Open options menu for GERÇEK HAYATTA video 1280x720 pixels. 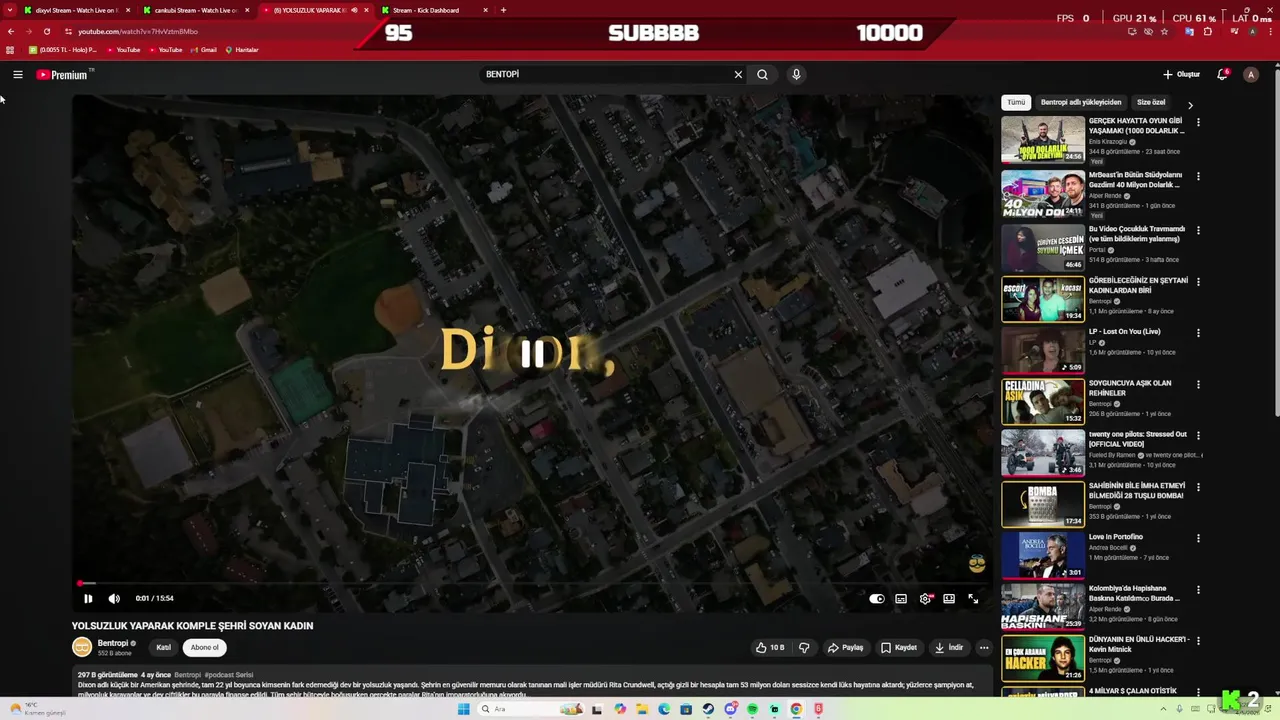pyautogui.click(x=1198, y=123)
